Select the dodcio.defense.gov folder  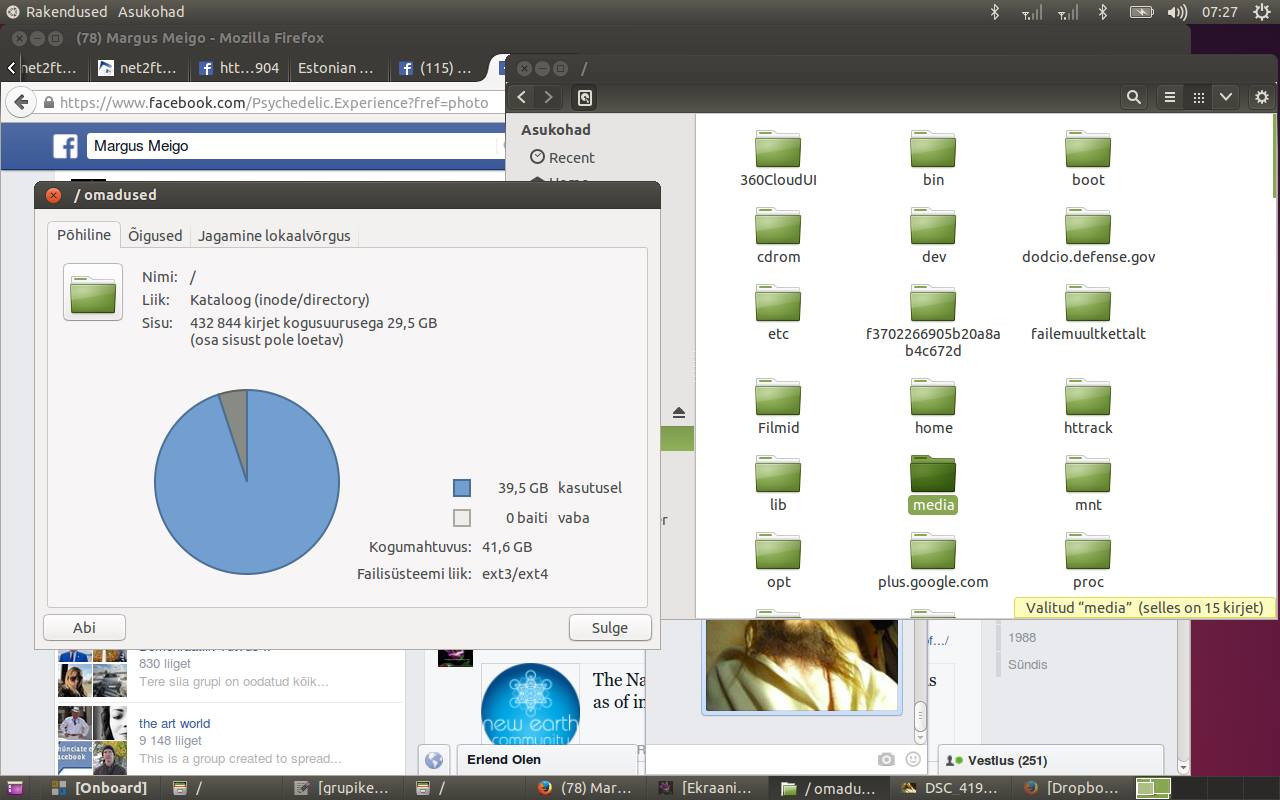tap(1088, 236)
